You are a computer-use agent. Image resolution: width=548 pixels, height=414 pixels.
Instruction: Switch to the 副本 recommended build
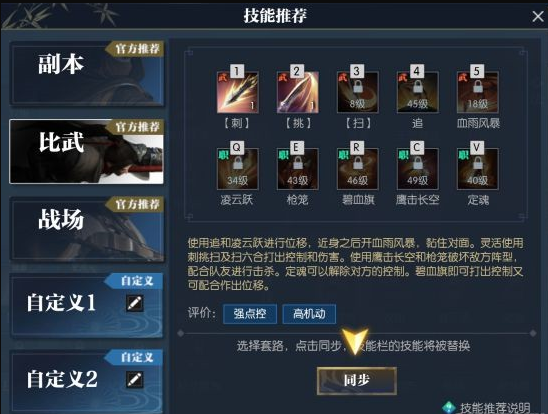tap(87, 73)
